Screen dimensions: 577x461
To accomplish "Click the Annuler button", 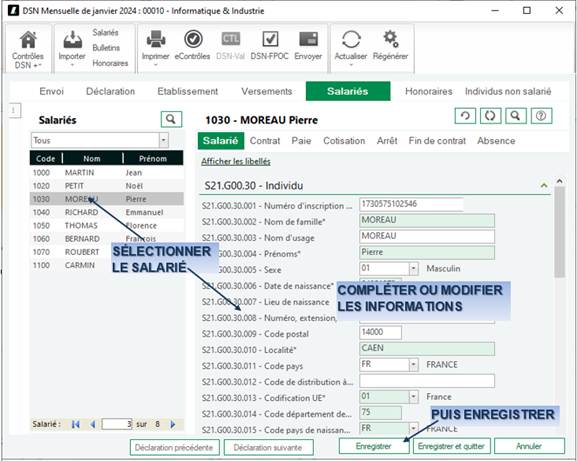I will pos(529,446).
